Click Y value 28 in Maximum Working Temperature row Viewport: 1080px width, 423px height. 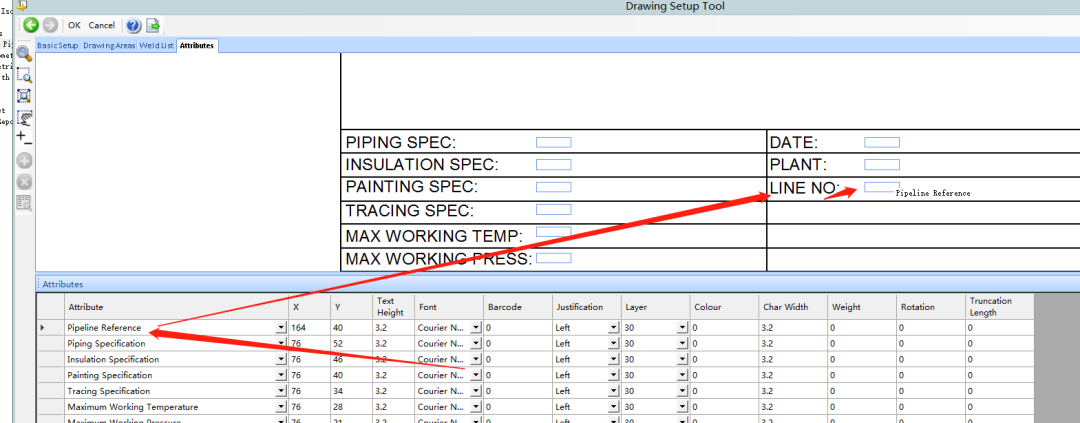click(x=351, y=407)
